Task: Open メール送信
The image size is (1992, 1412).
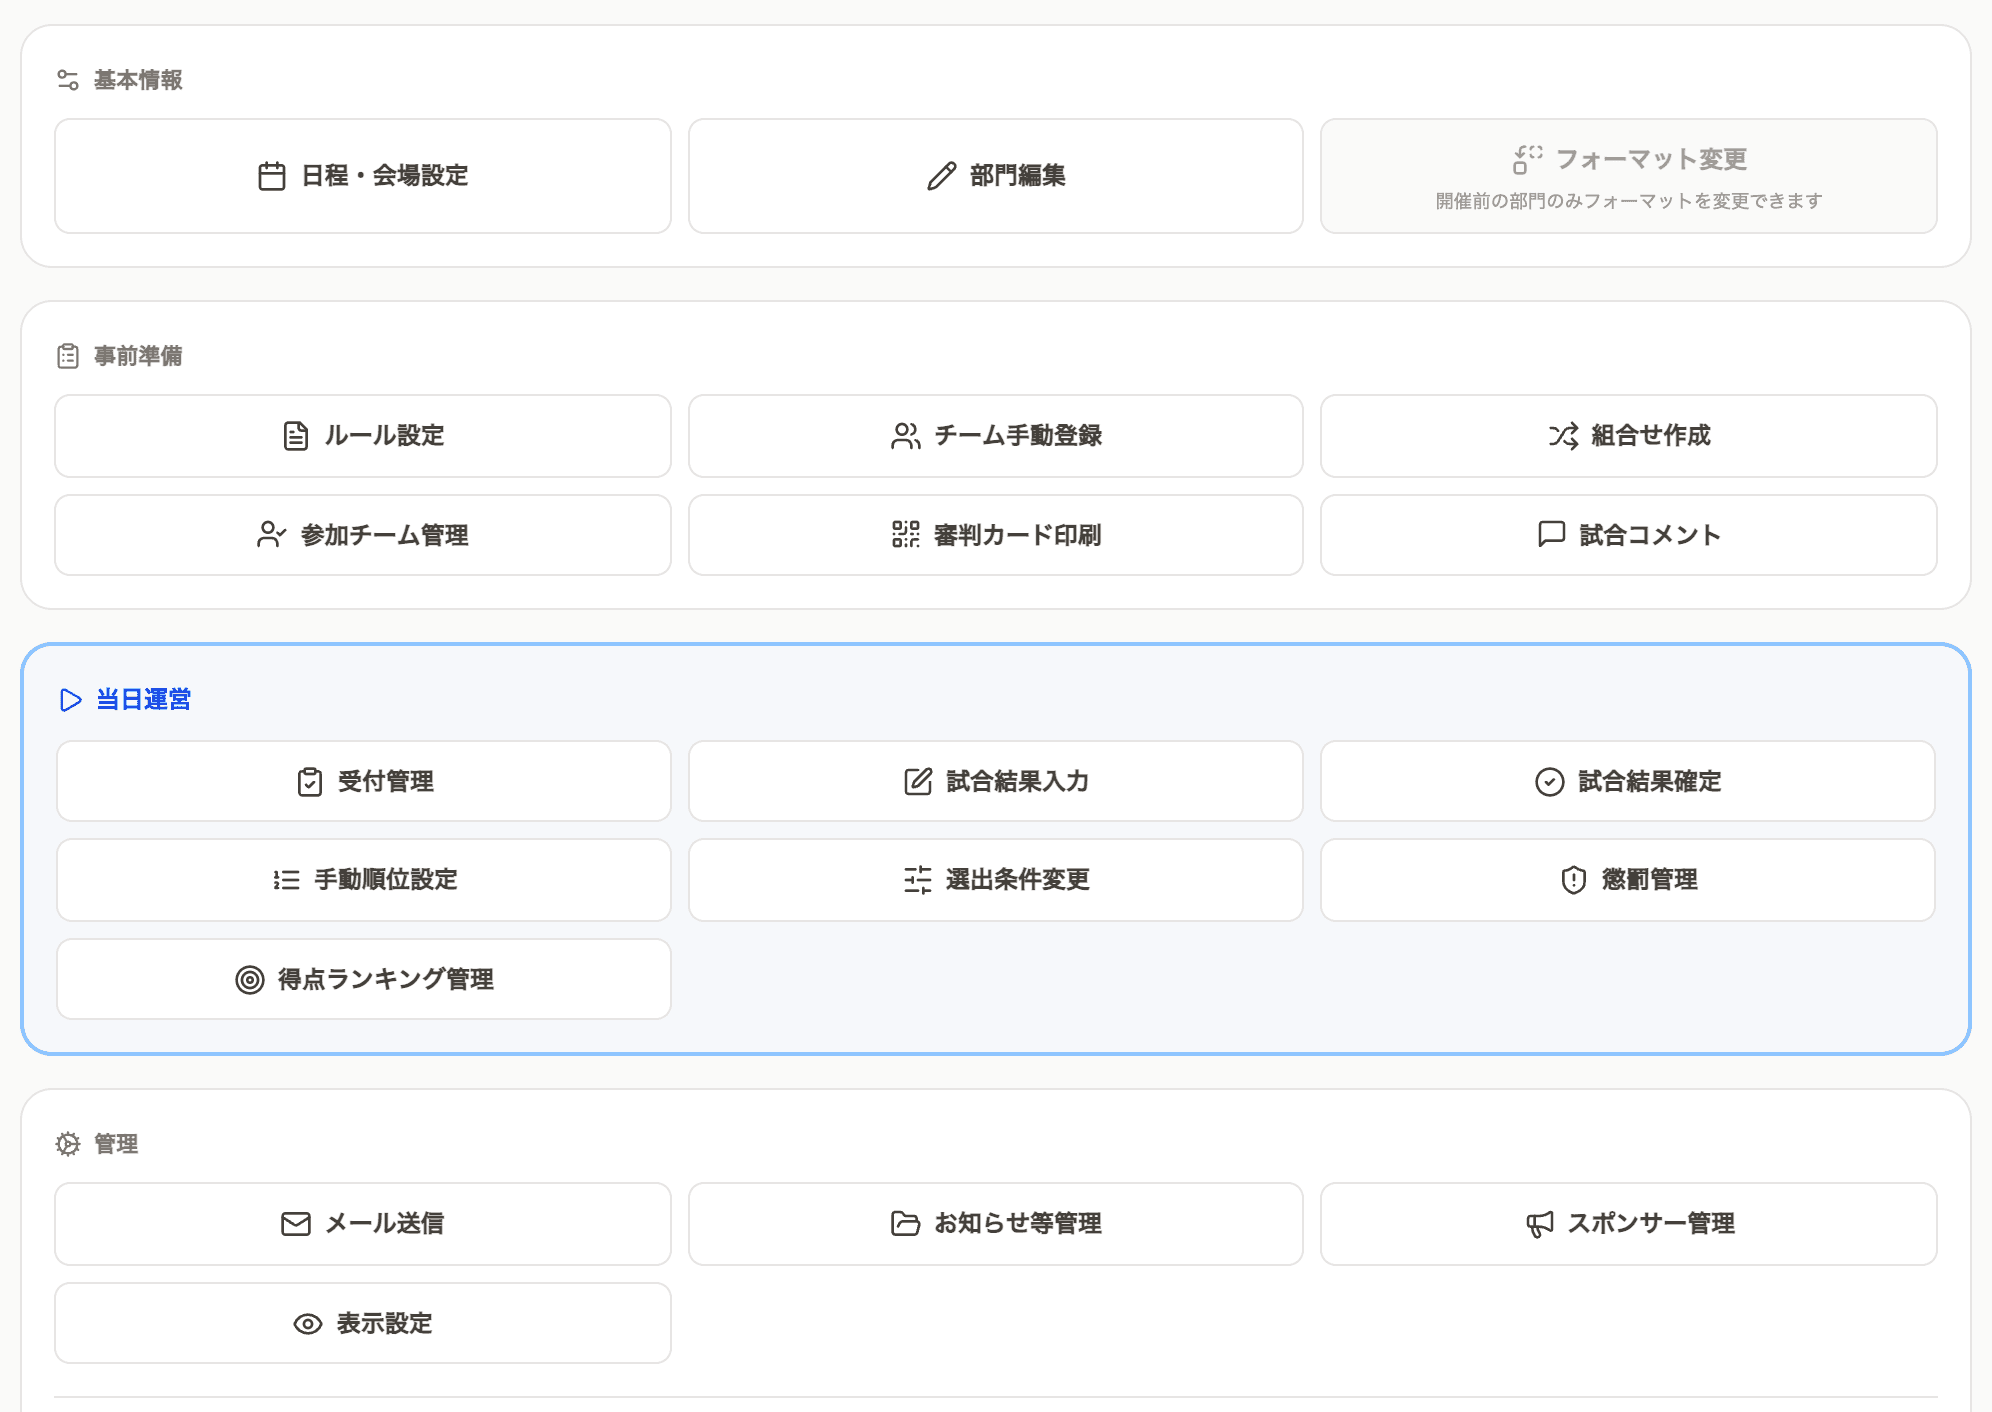Action: tap(363, 1224)
